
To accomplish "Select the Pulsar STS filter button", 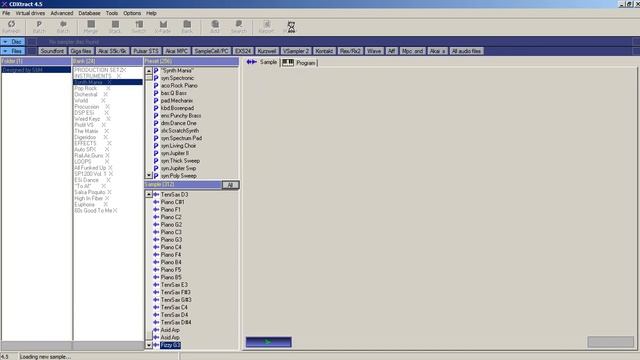I will (x=146, y=51).
